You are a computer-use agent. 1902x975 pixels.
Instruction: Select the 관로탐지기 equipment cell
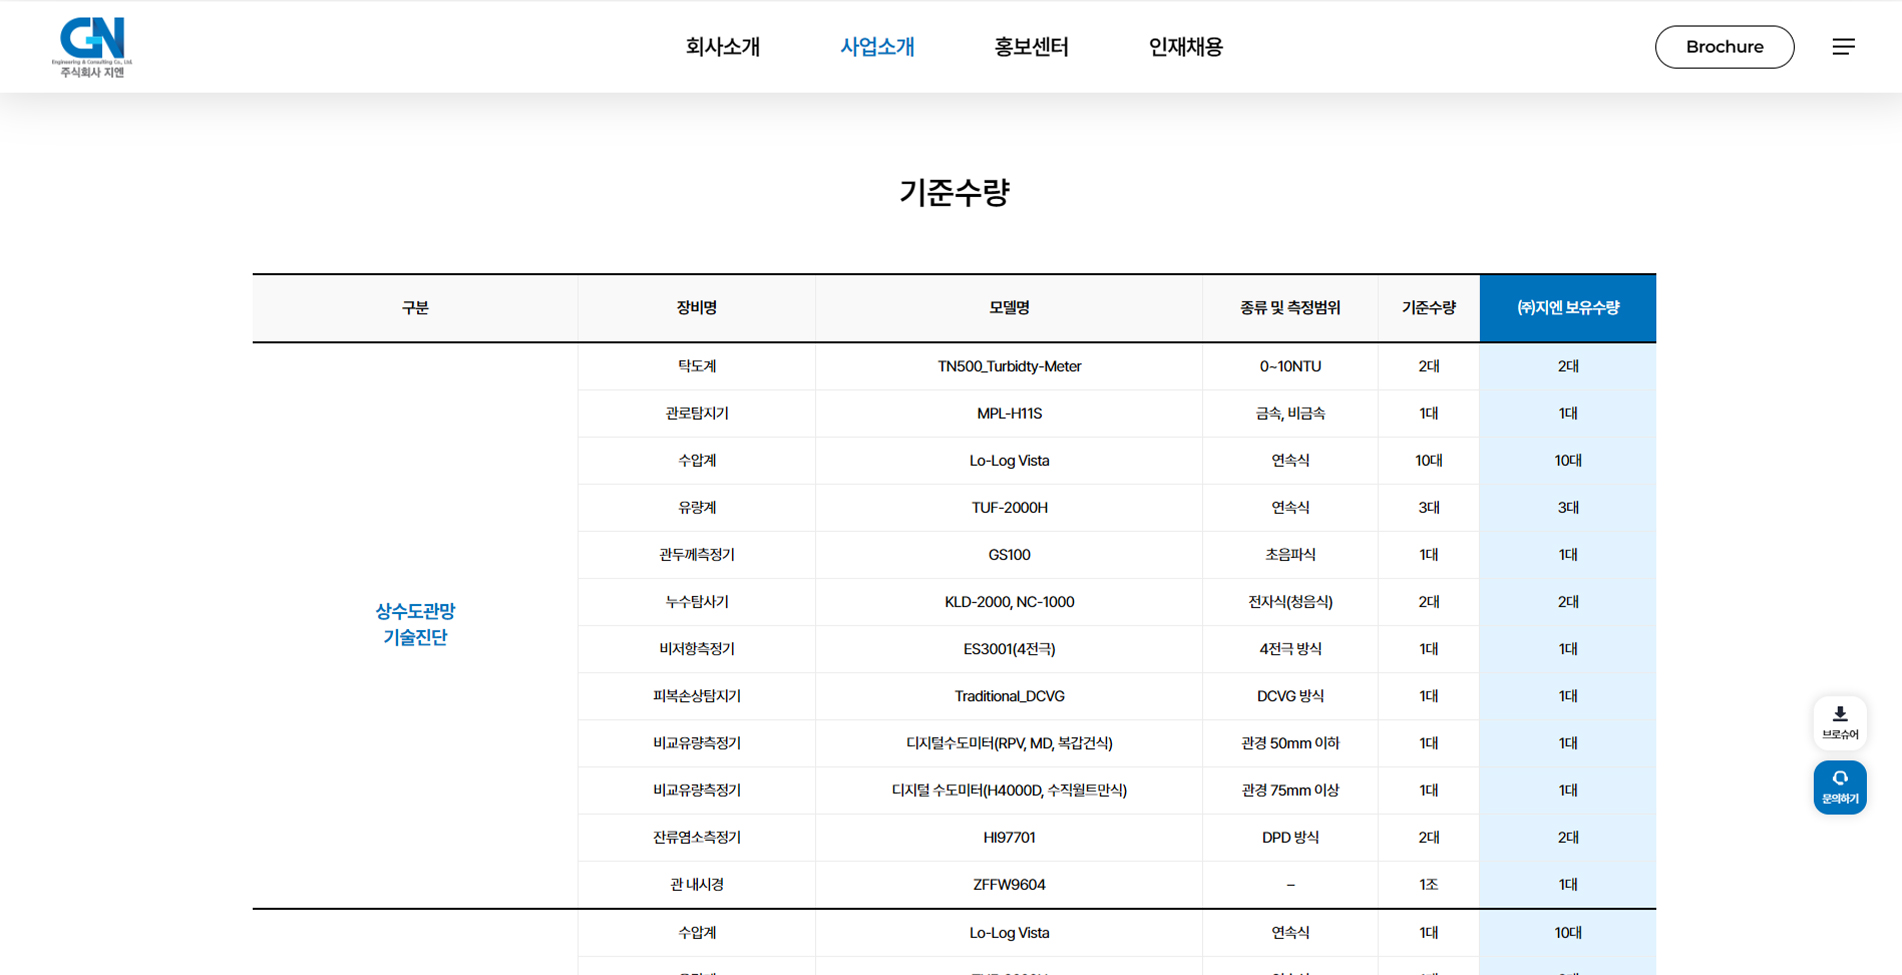(x=696, y=413)
